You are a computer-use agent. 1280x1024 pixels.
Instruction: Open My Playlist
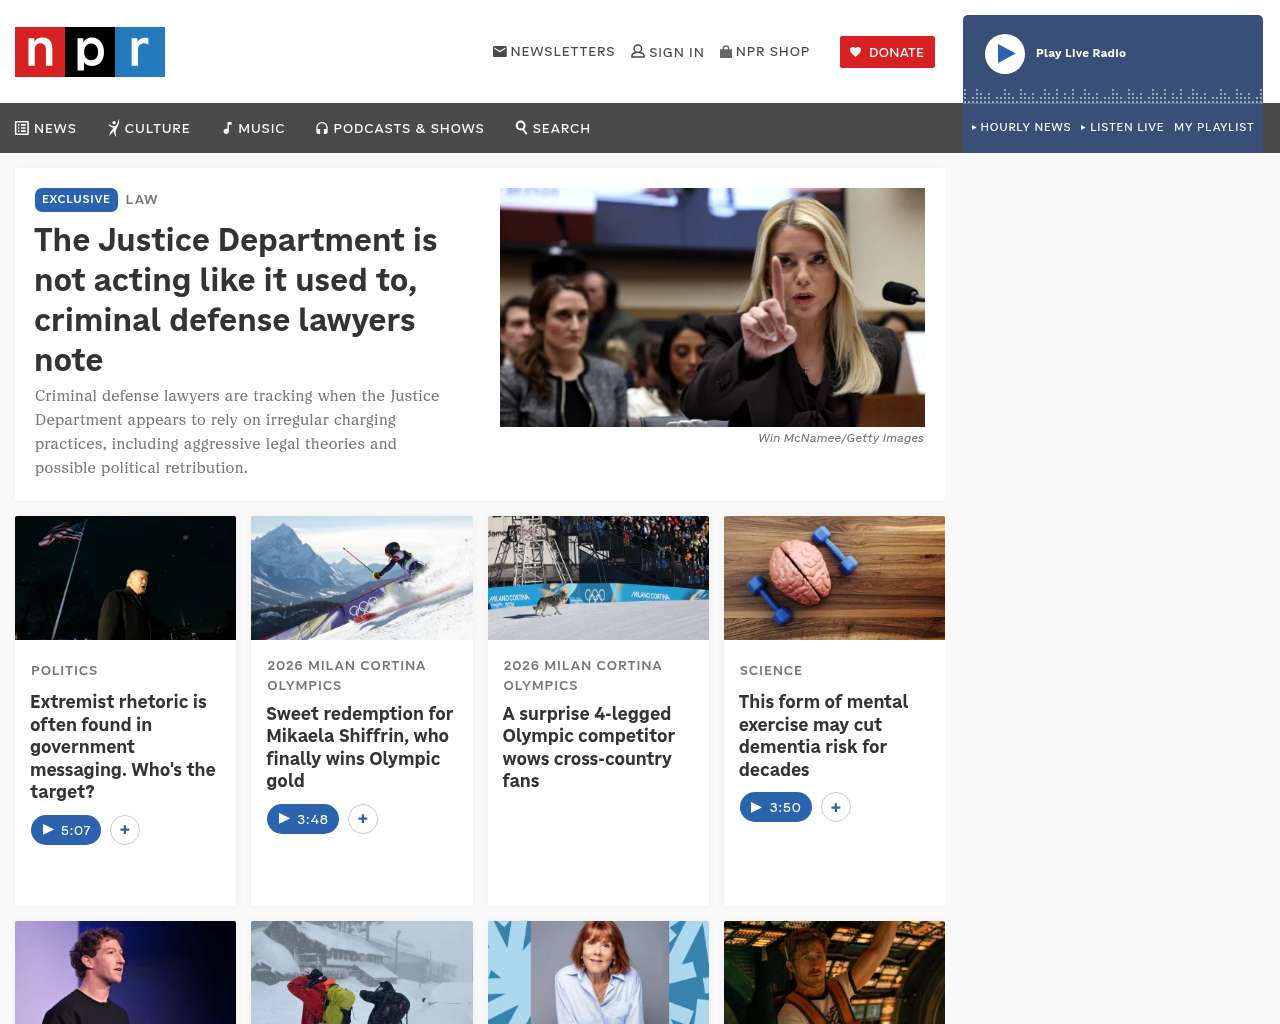(1213, 127)
